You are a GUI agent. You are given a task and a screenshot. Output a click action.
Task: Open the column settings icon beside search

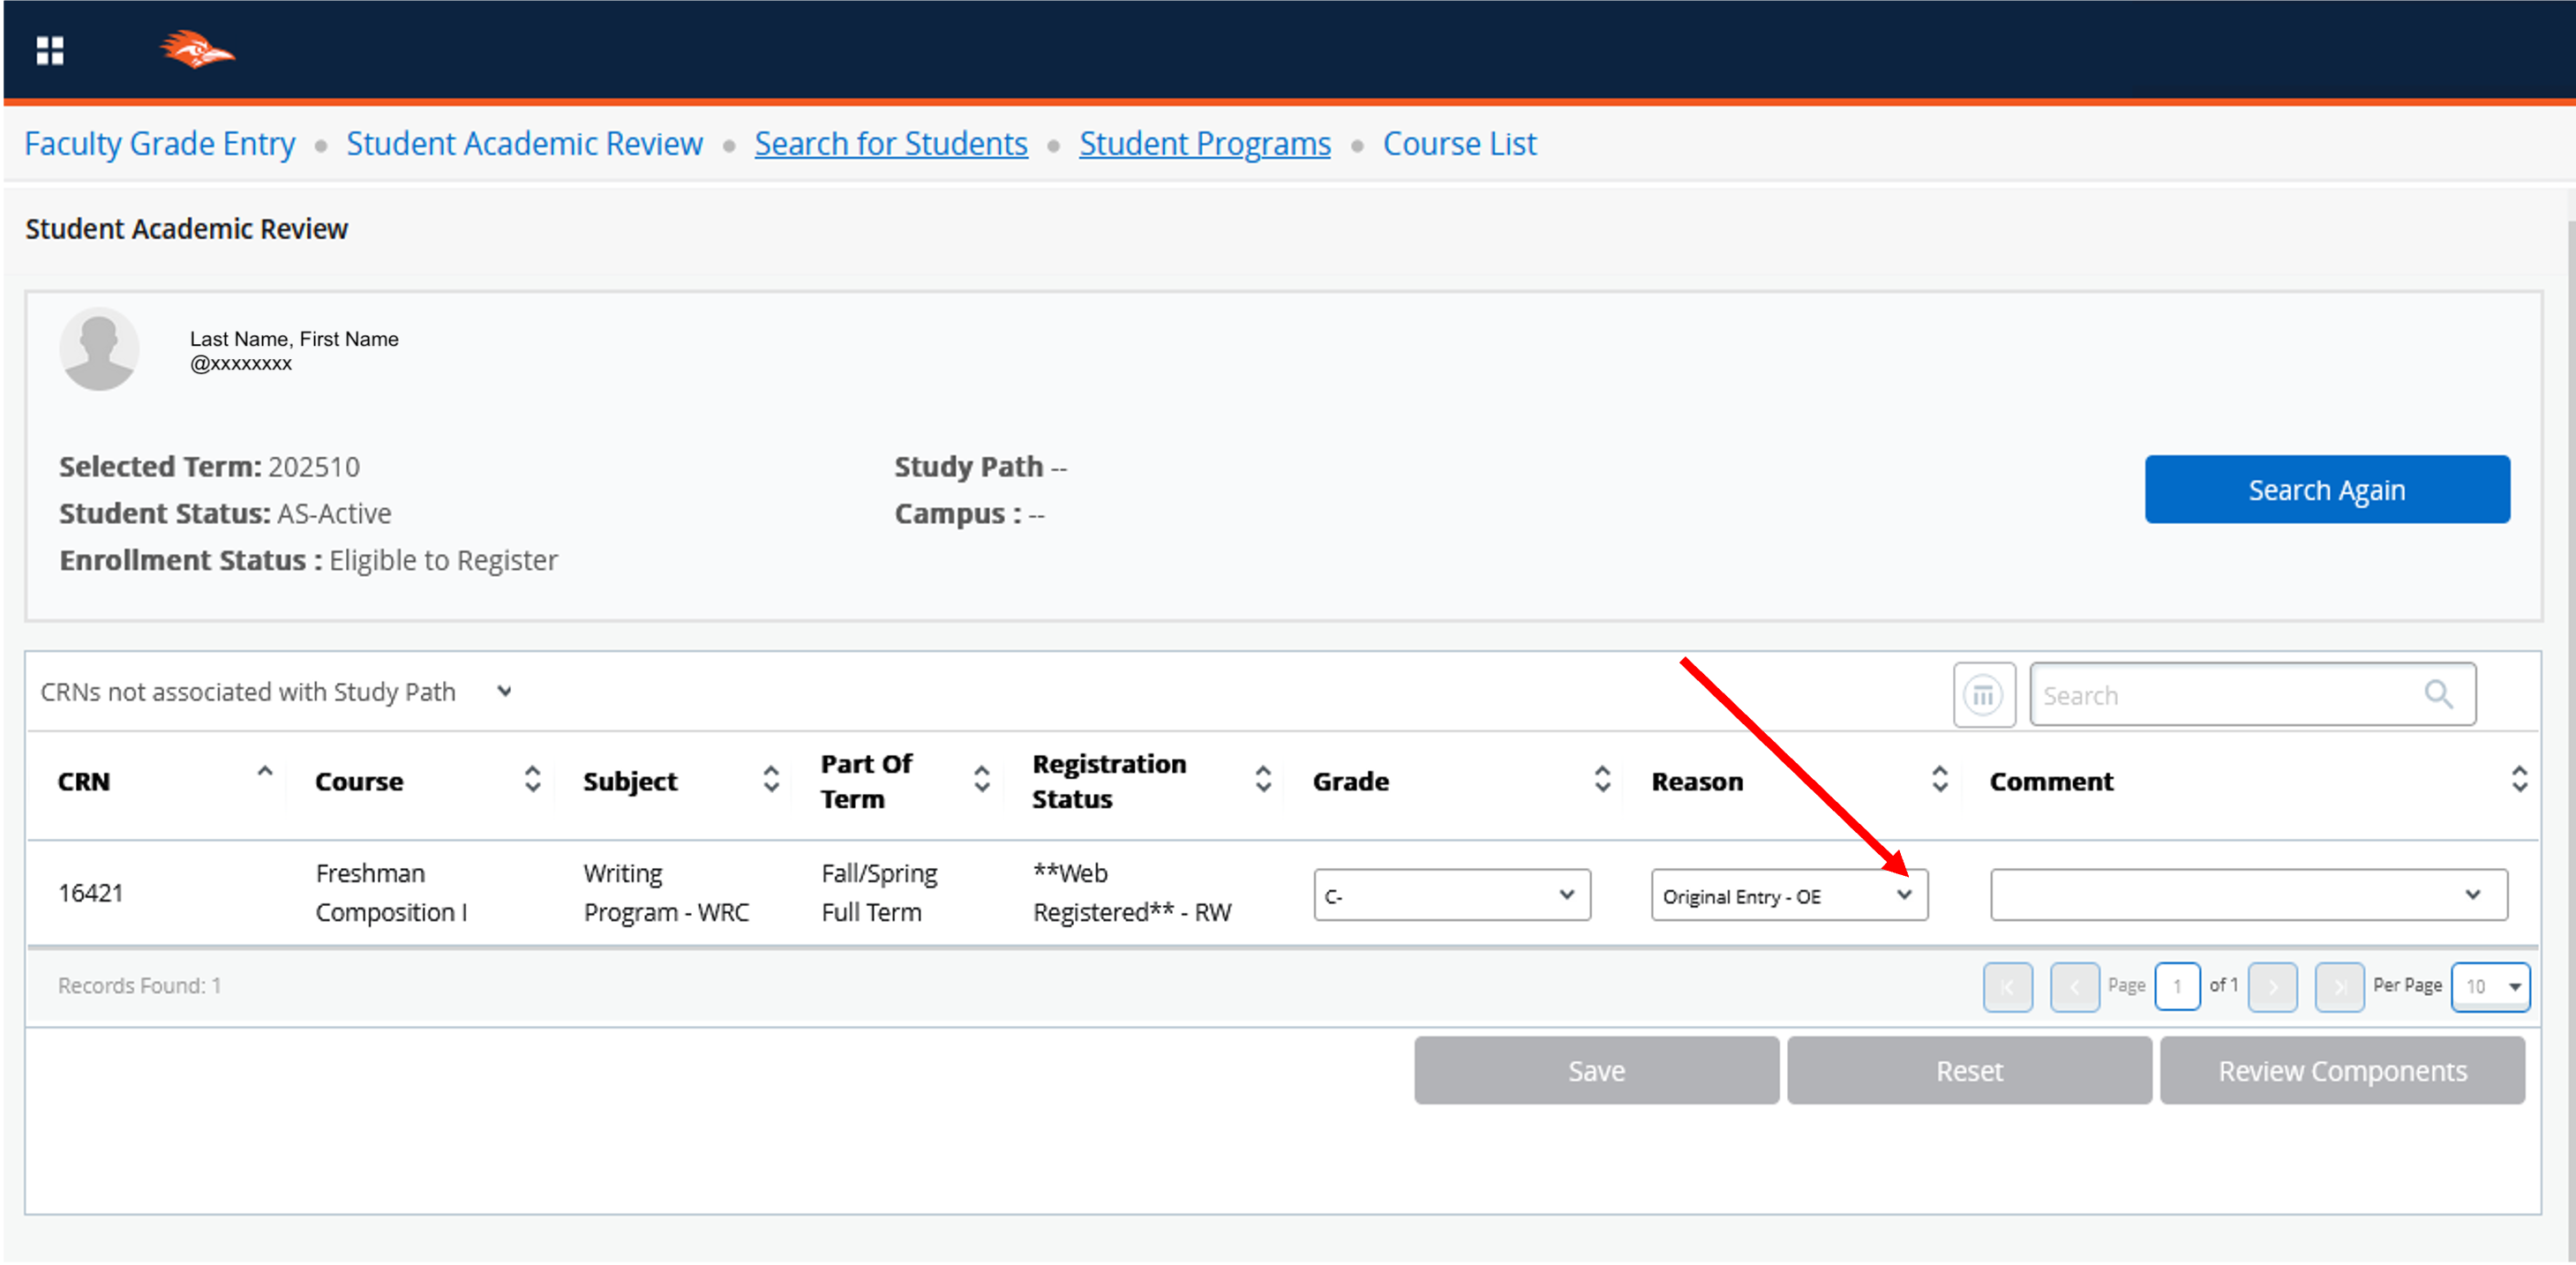click(x=1983, y=694)
